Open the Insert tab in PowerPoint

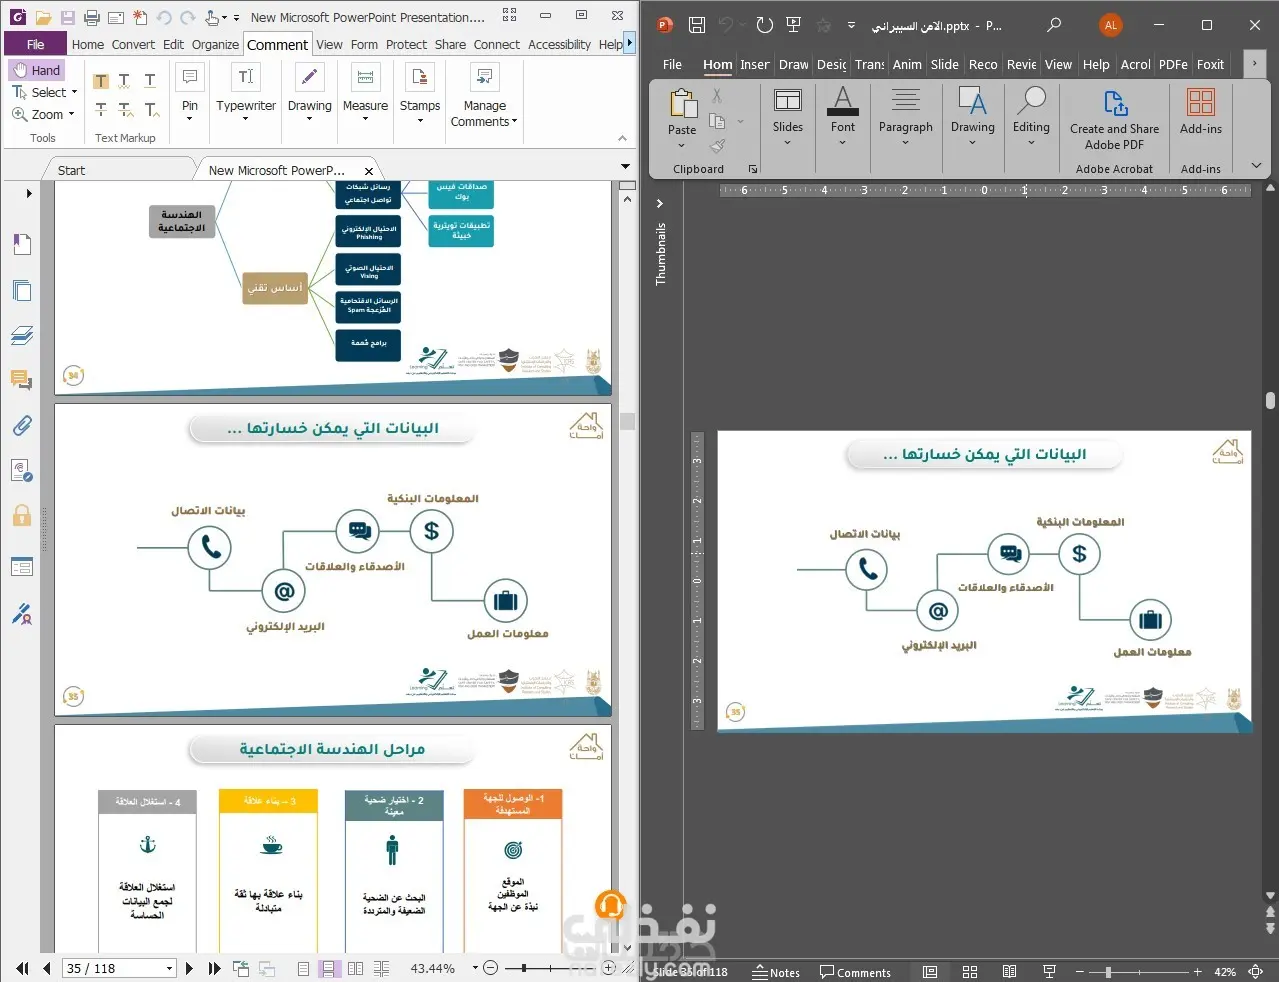click(755, 64)
